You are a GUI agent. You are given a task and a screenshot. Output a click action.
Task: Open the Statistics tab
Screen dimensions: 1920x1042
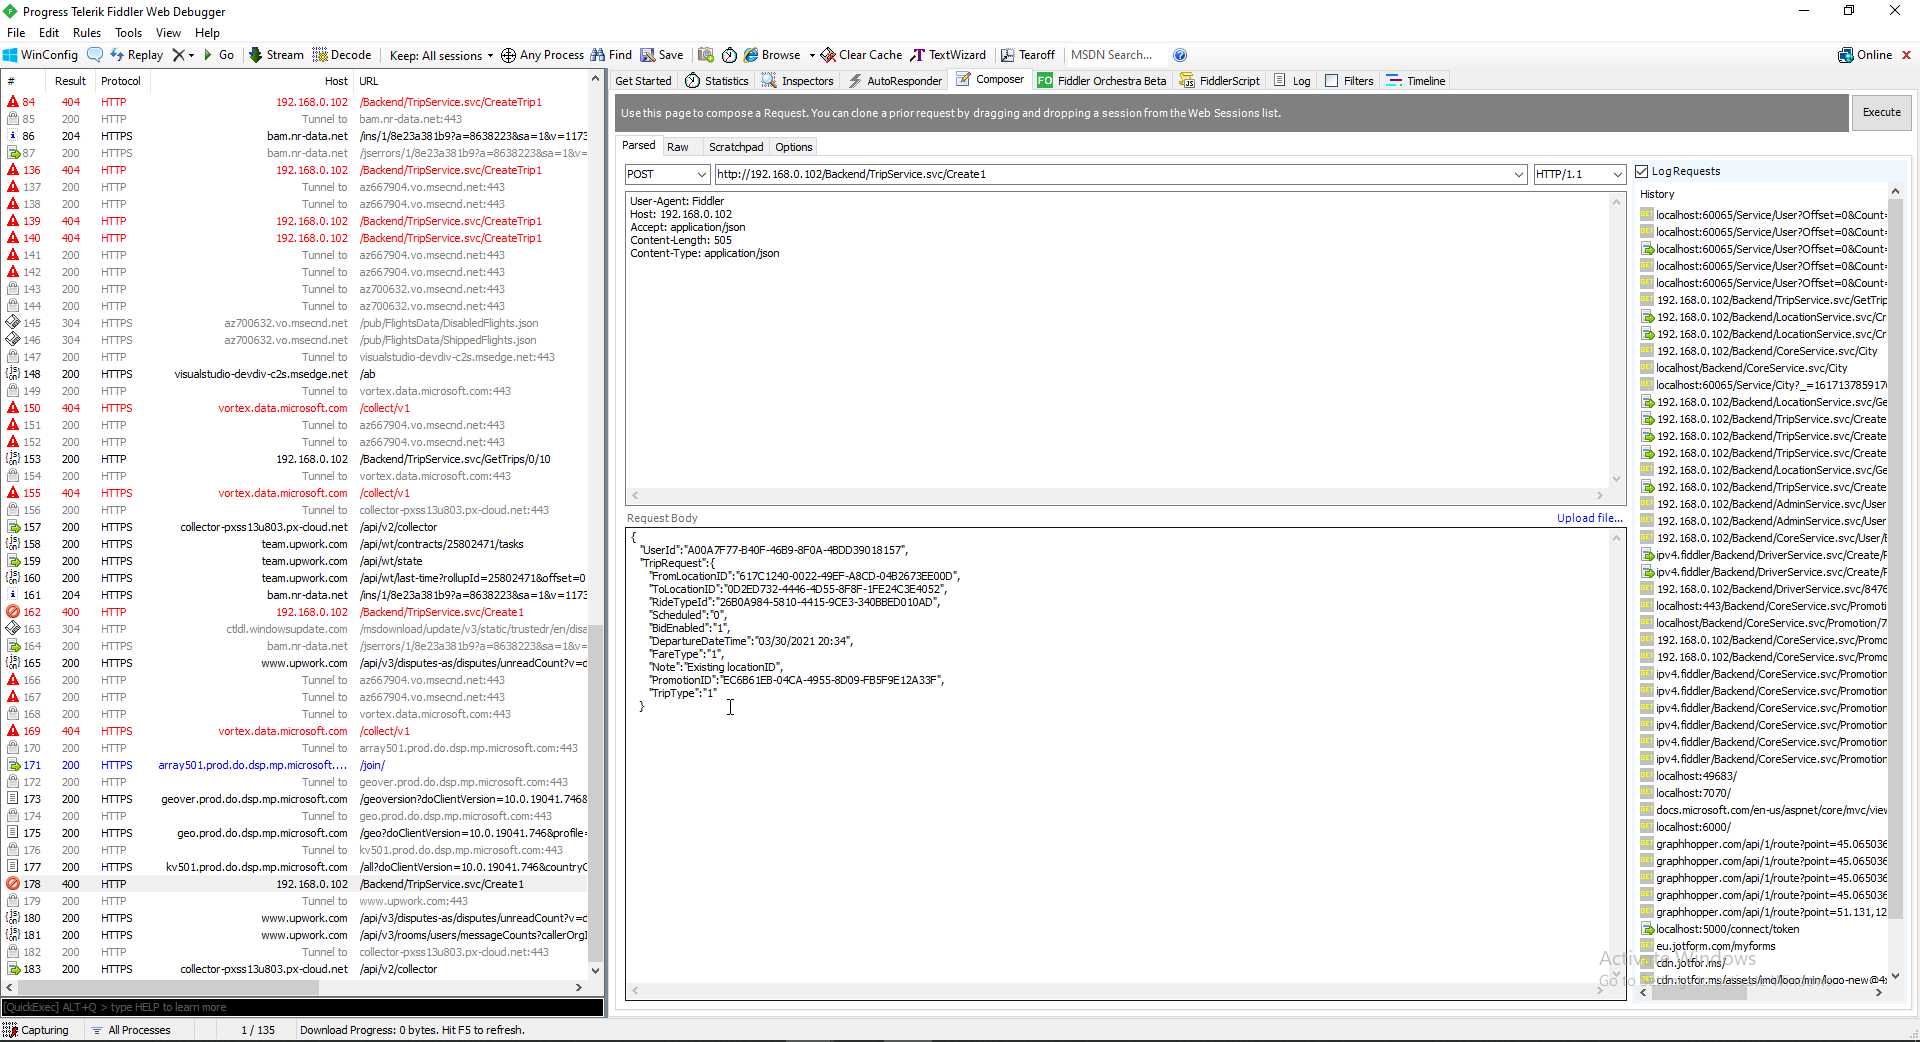[717, 81]
